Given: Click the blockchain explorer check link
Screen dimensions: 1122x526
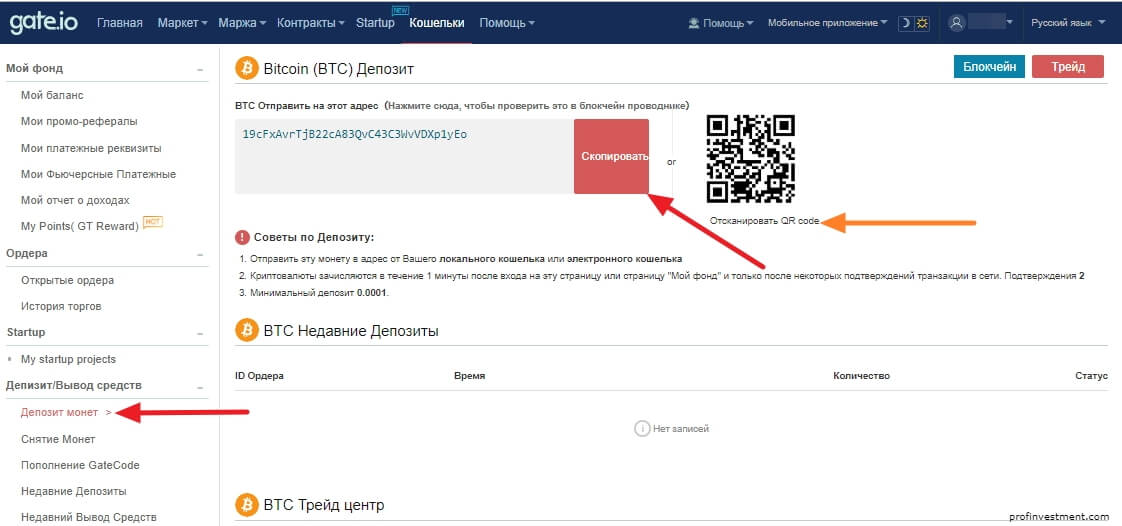Looking at the screenshot, I should tap(537, 105).
